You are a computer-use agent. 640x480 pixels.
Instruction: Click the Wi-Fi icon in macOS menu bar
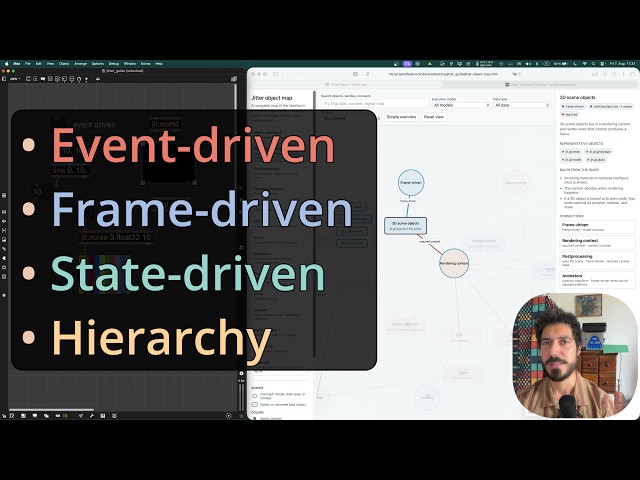tap(584, 64)
